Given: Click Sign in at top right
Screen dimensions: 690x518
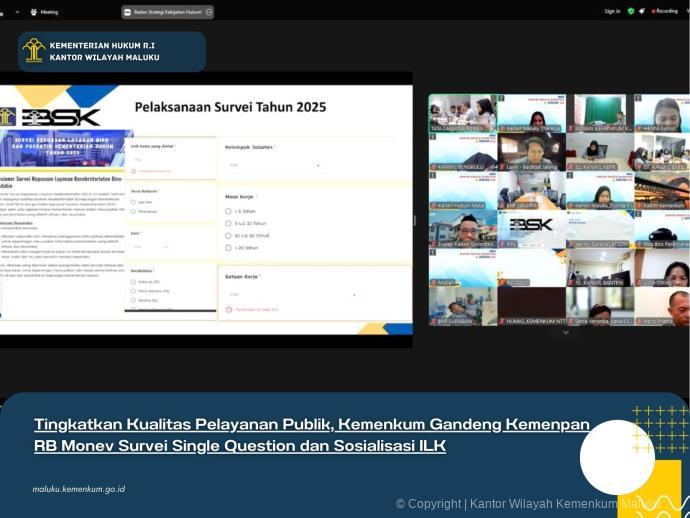Looking at the screenshot, I should coord(612,11).
